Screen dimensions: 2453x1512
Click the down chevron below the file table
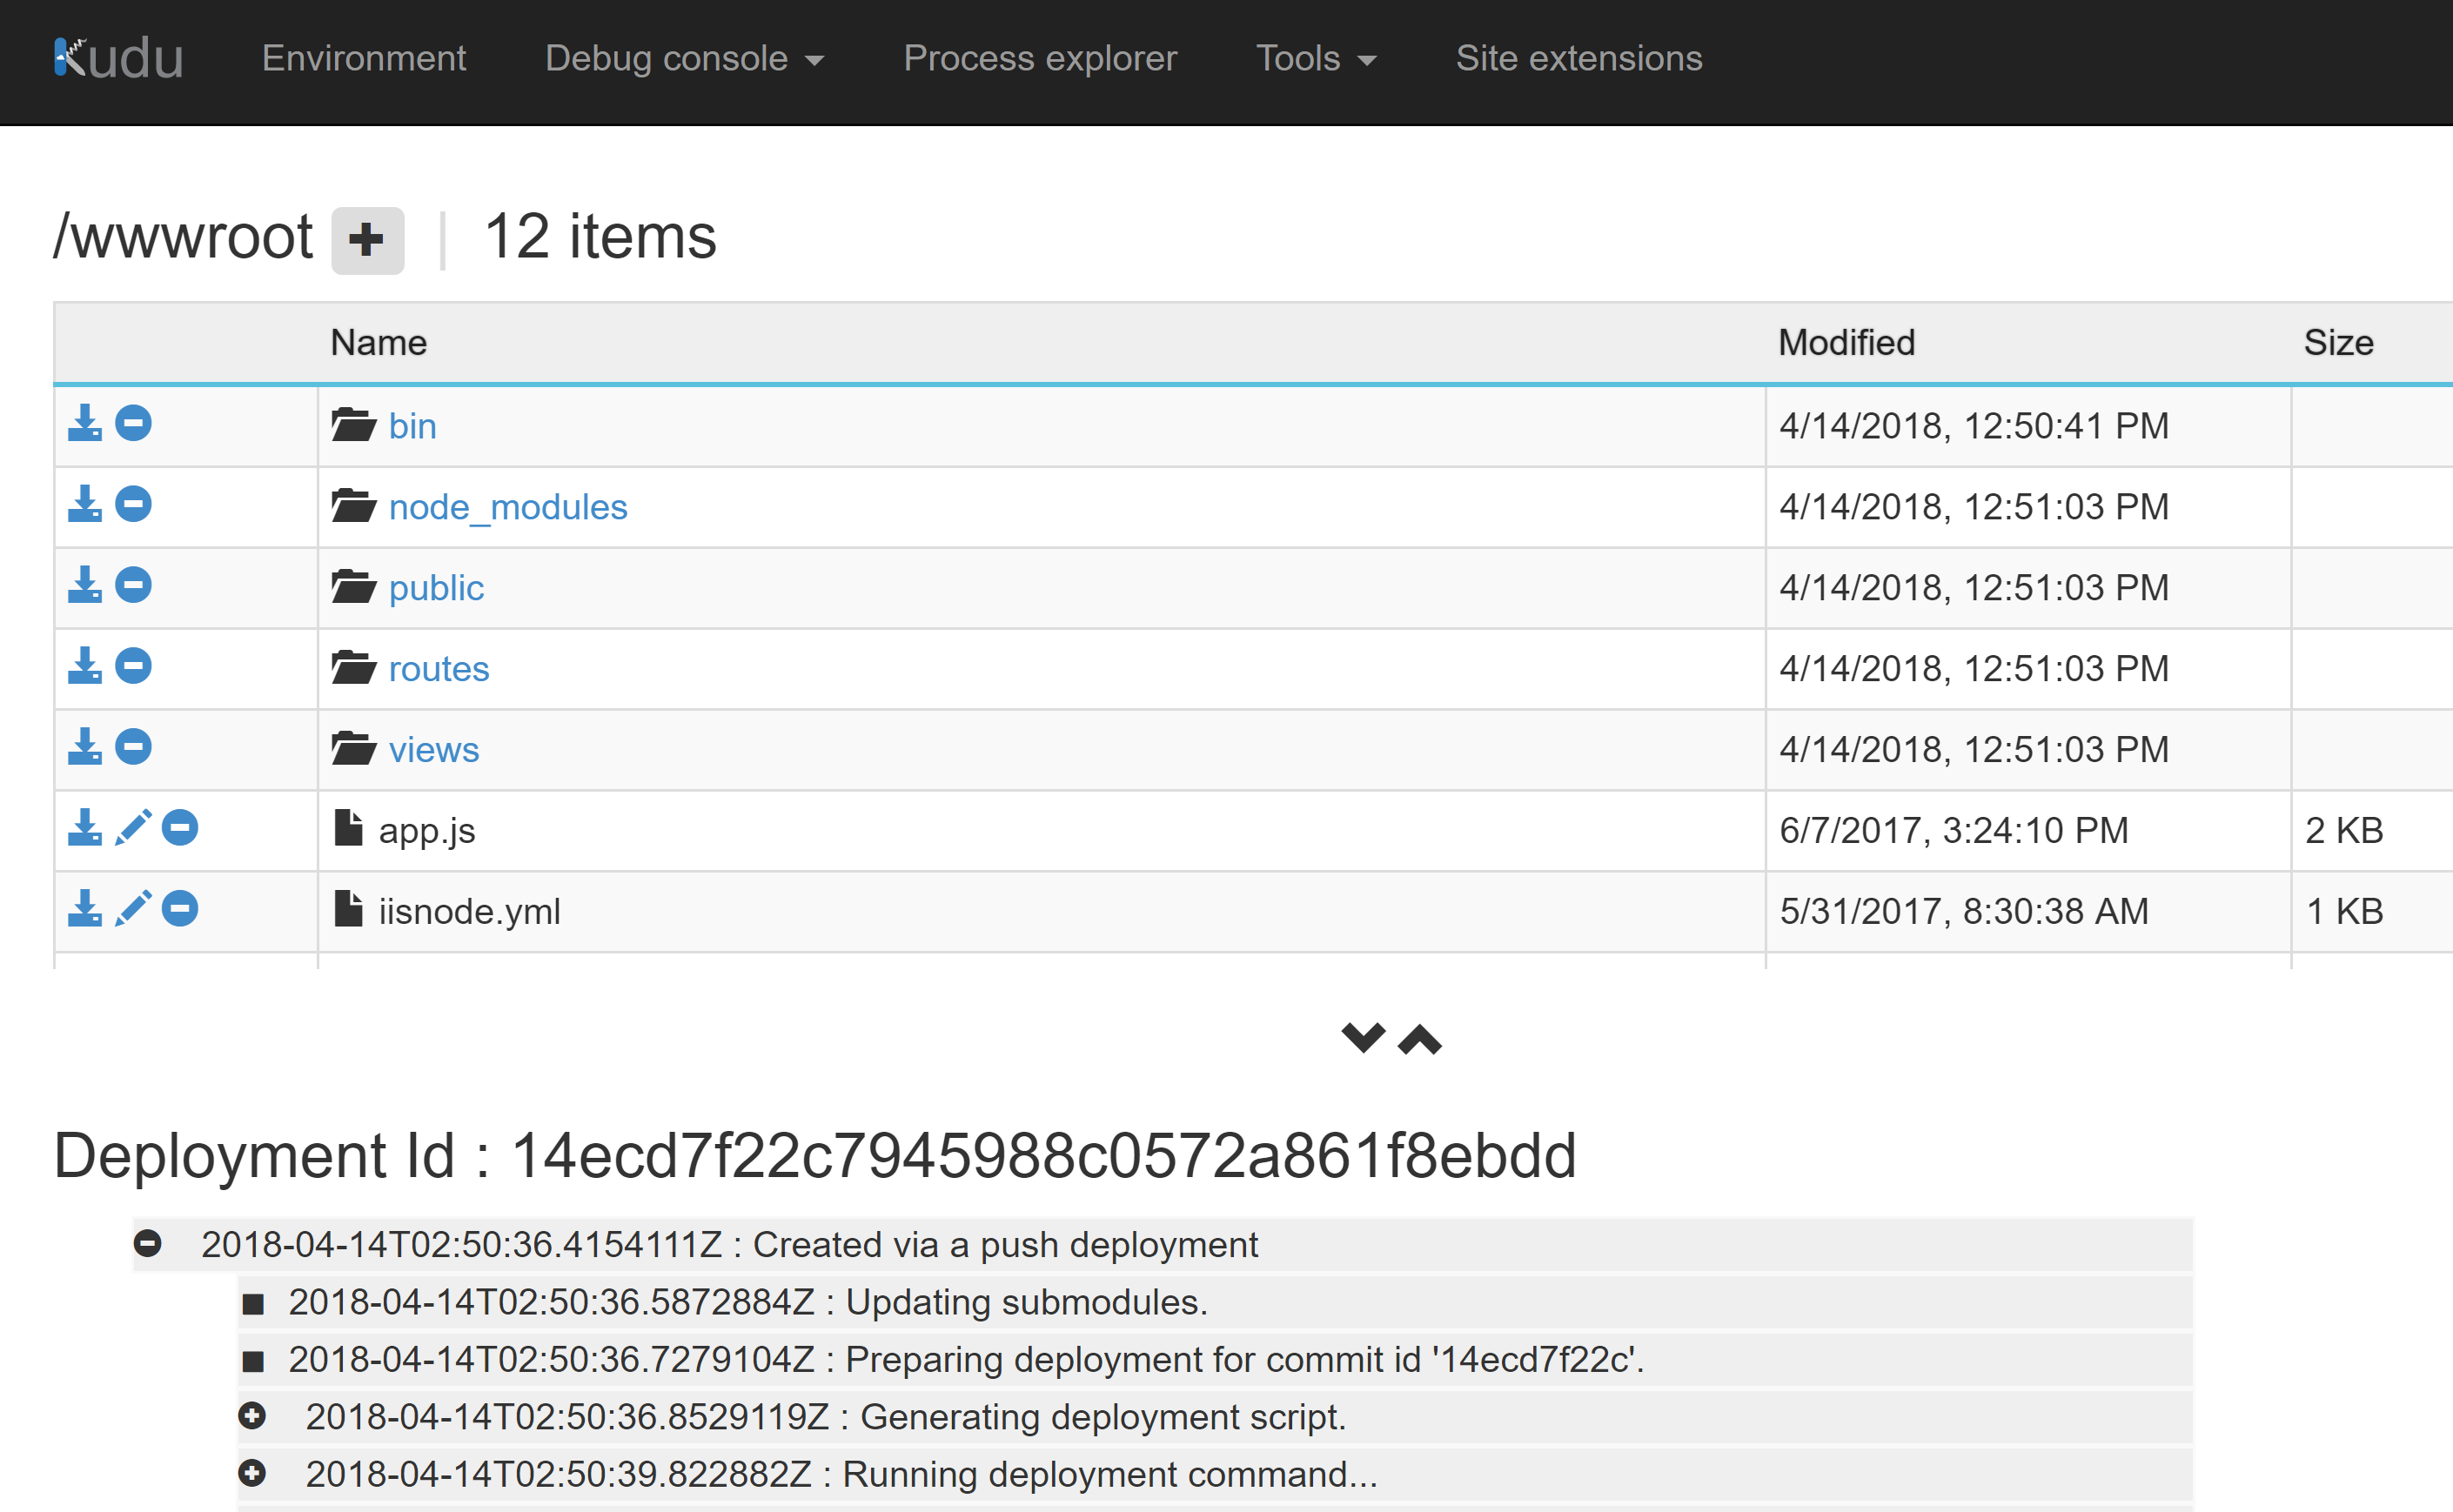click(1364, 1040)
